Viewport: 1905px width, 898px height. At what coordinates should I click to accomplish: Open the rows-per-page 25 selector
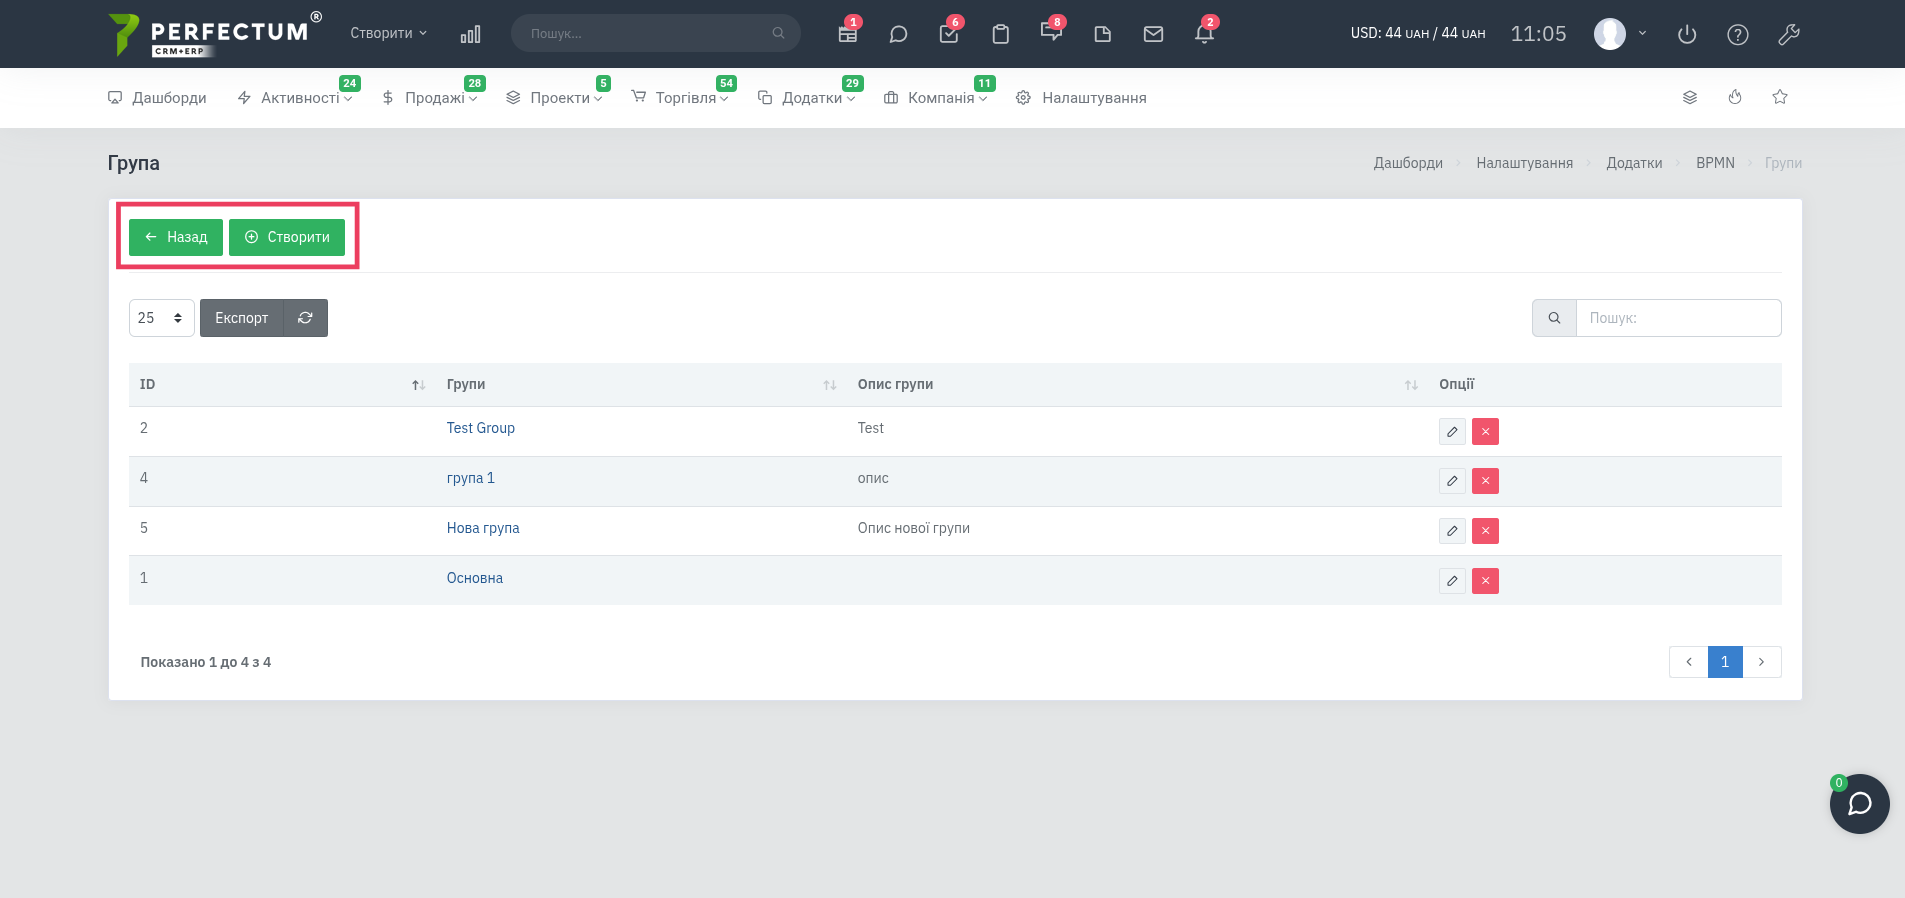(162, 318)
